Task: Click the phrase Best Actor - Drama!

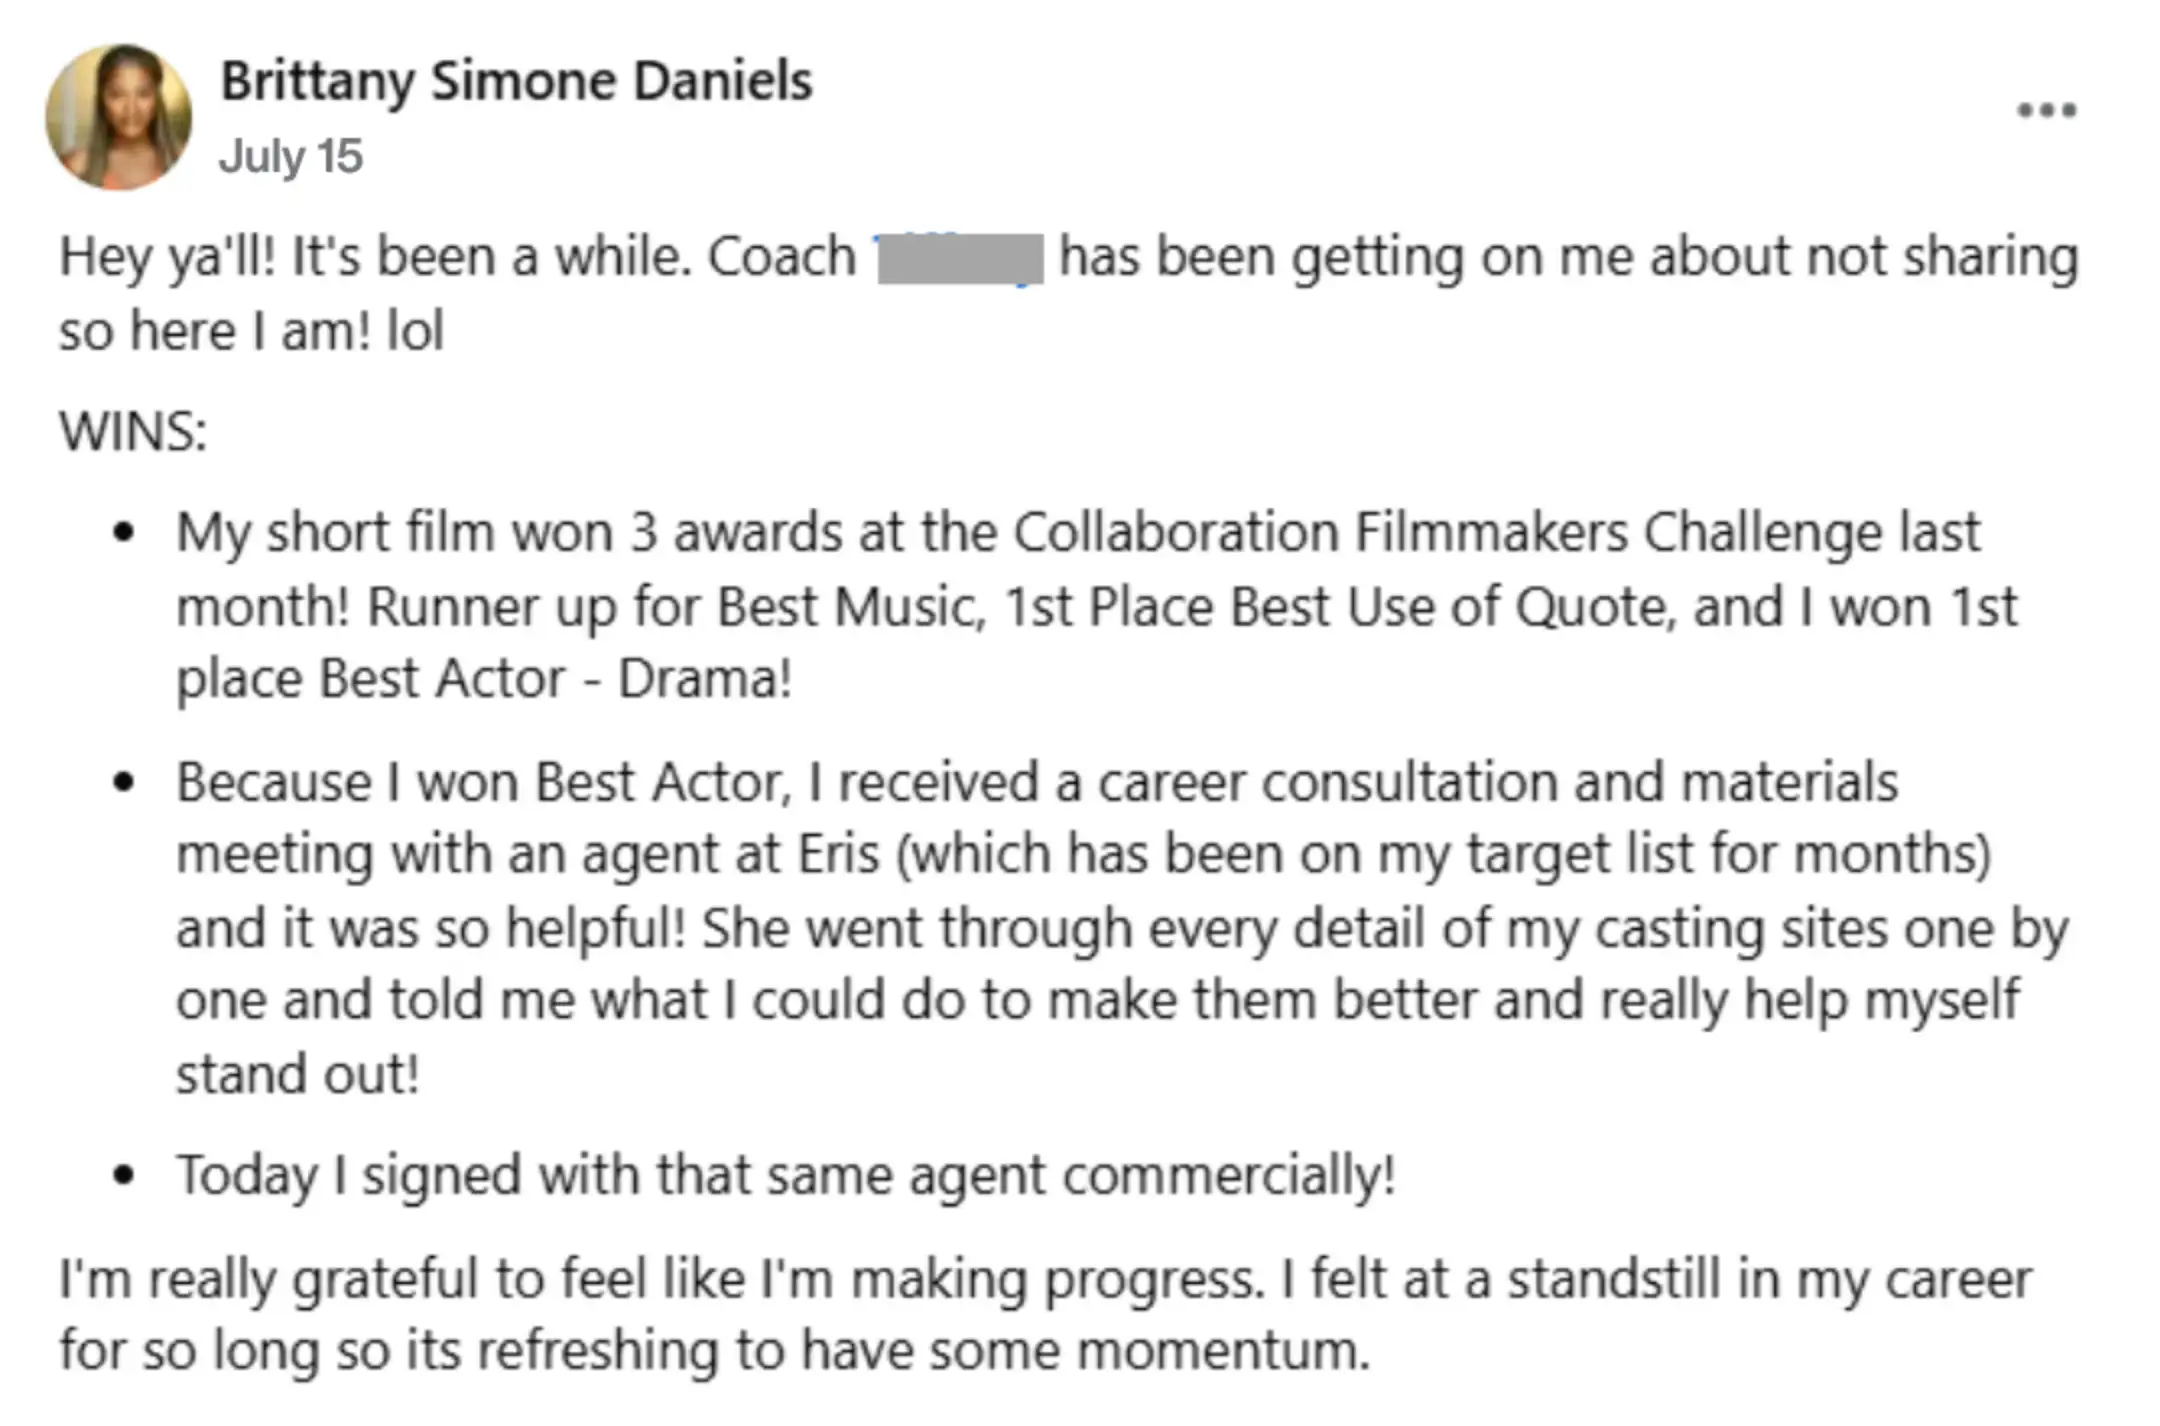Action: point(556,679)
